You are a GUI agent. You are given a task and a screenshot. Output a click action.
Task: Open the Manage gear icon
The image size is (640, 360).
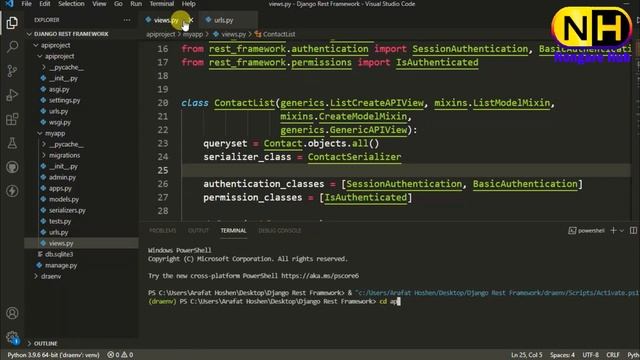click(x=12, y=338)
